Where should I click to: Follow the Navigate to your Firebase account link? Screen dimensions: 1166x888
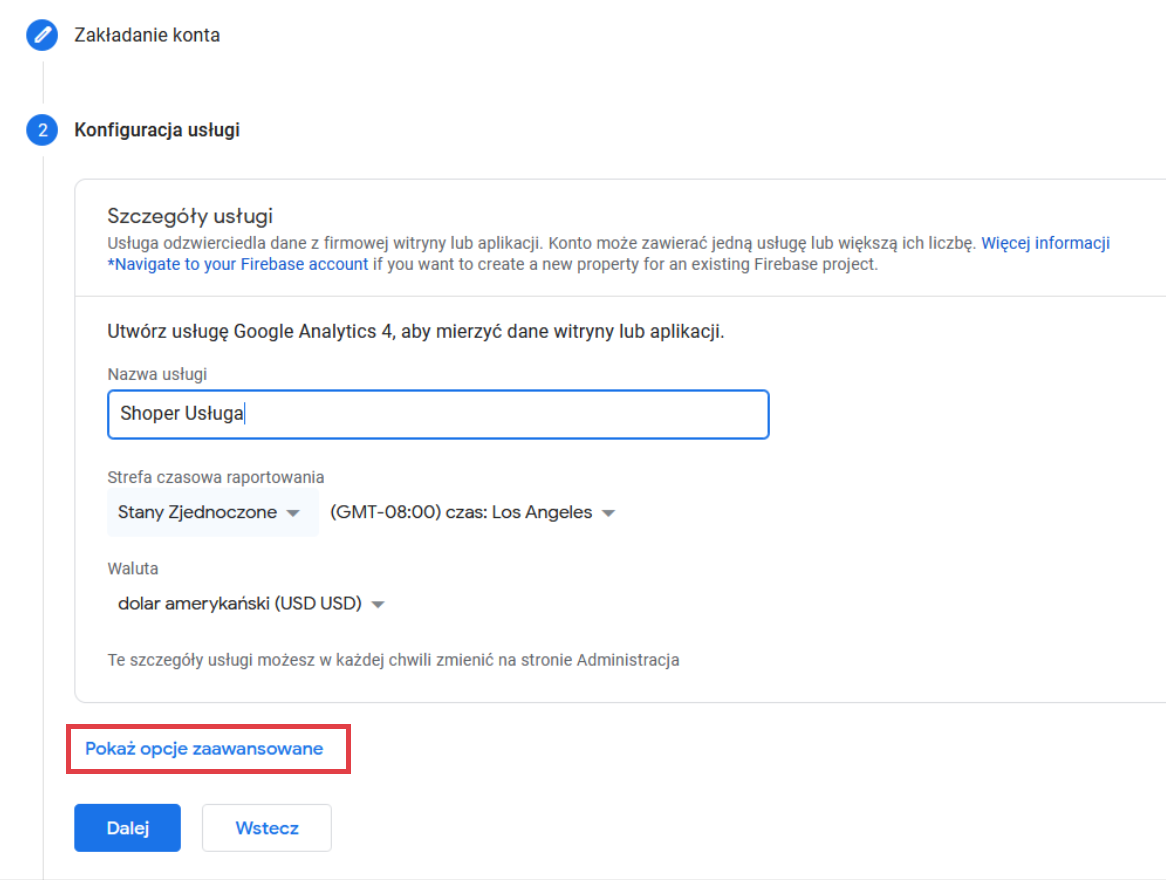point(238,264)
